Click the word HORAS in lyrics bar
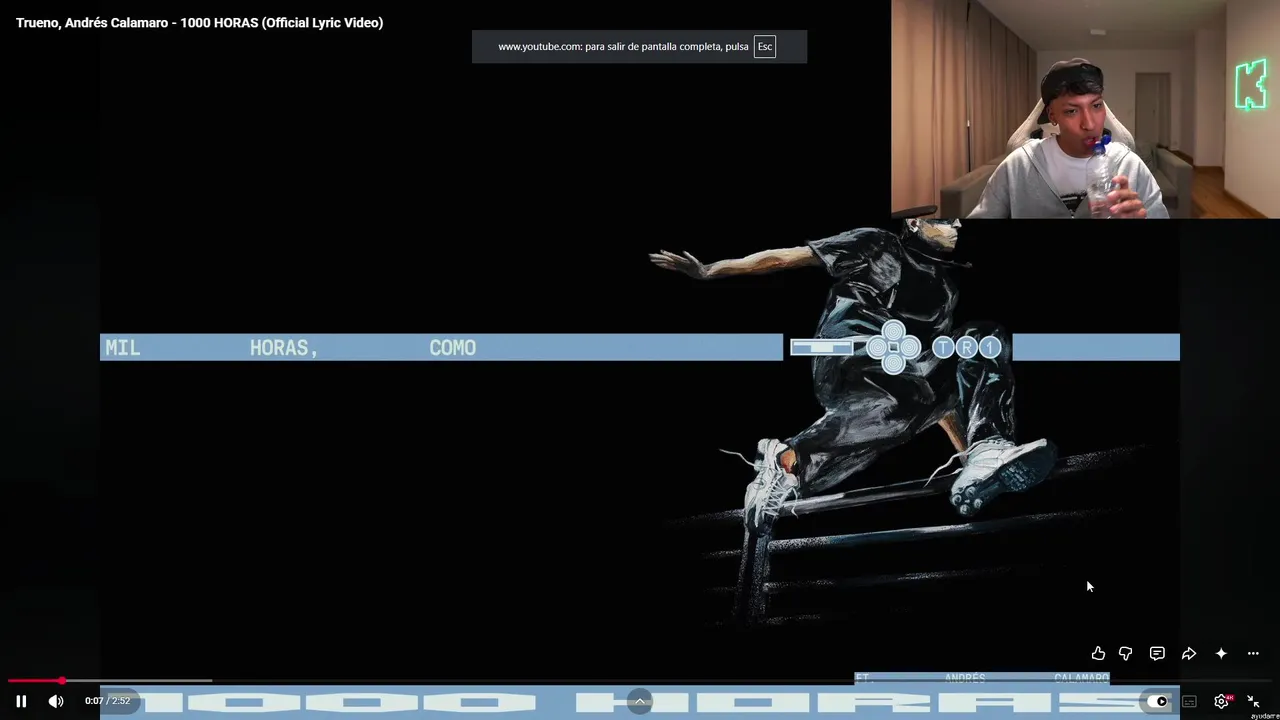1280x720 pixels. point(284,348)
